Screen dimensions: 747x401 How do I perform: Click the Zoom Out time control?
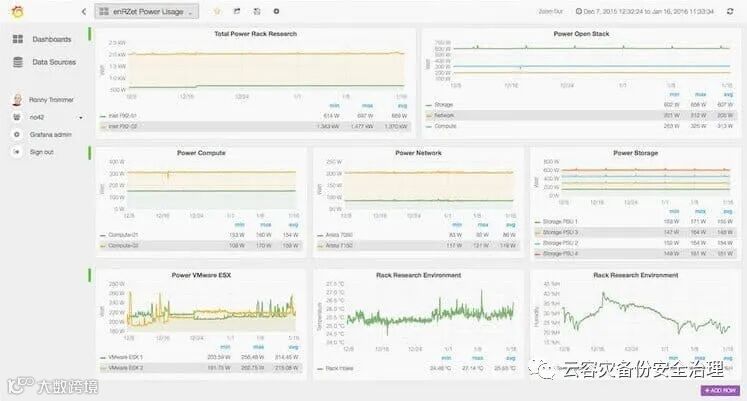551,11
